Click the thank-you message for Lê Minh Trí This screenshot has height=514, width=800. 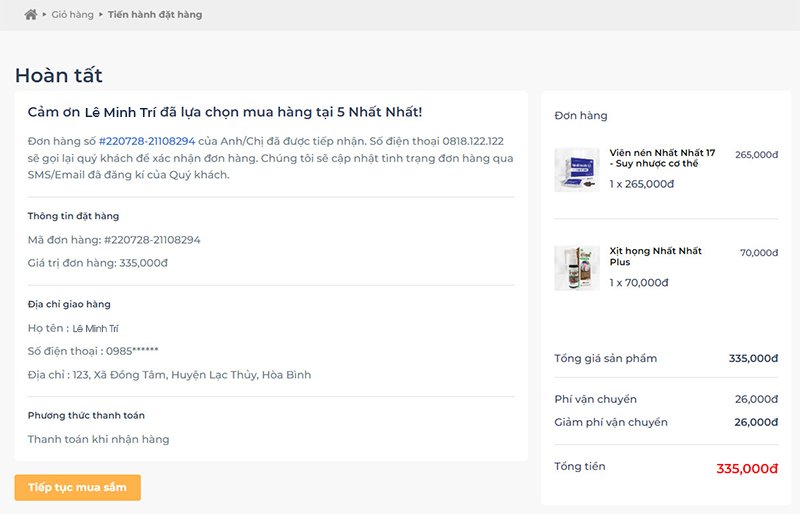(225, 112)
